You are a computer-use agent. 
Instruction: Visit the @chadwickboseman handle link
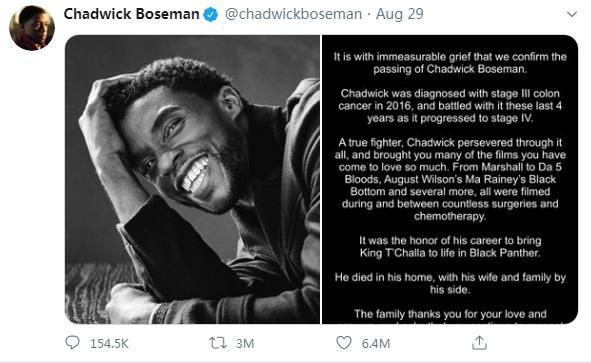click(293, 14)
